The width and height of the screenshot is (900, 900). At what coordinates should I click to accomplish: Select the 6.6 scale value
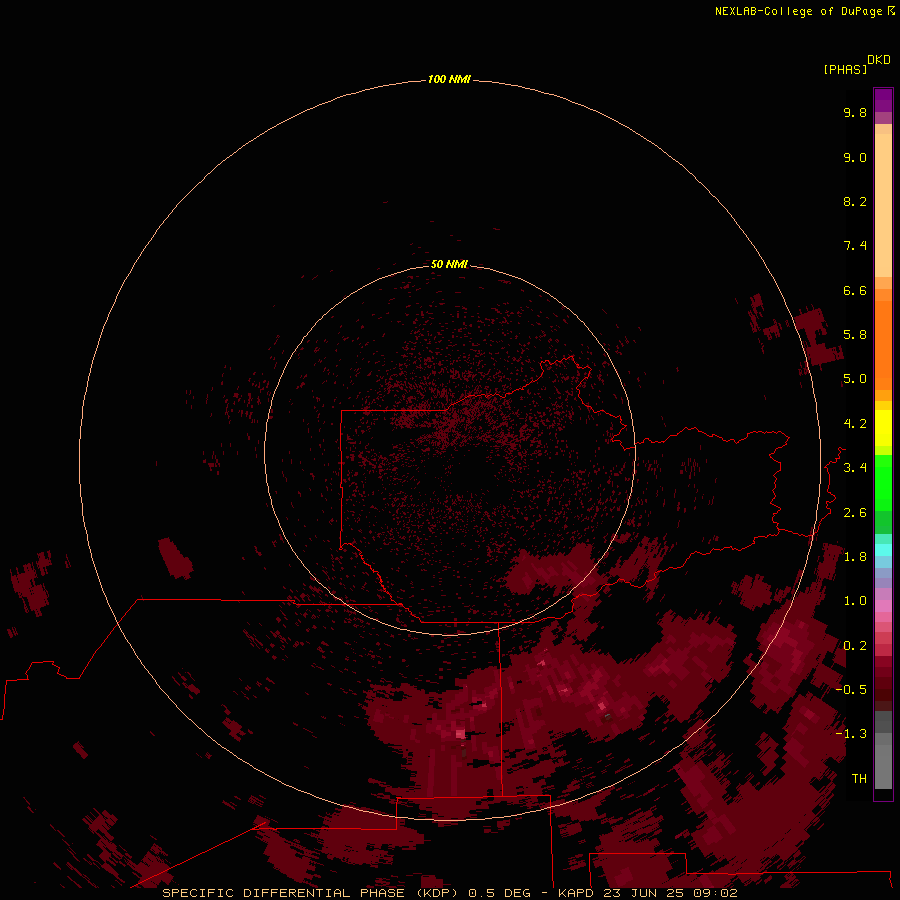(855, 290)
